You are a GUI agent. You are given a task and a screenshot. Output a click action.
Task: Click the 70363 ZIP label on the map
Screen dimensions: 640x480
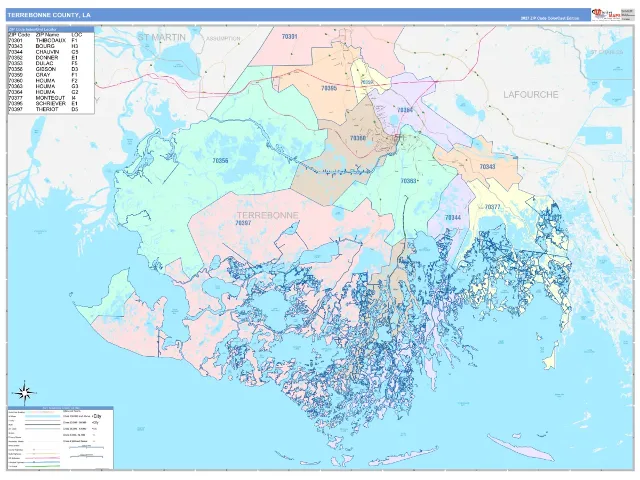tap(408, 181)
